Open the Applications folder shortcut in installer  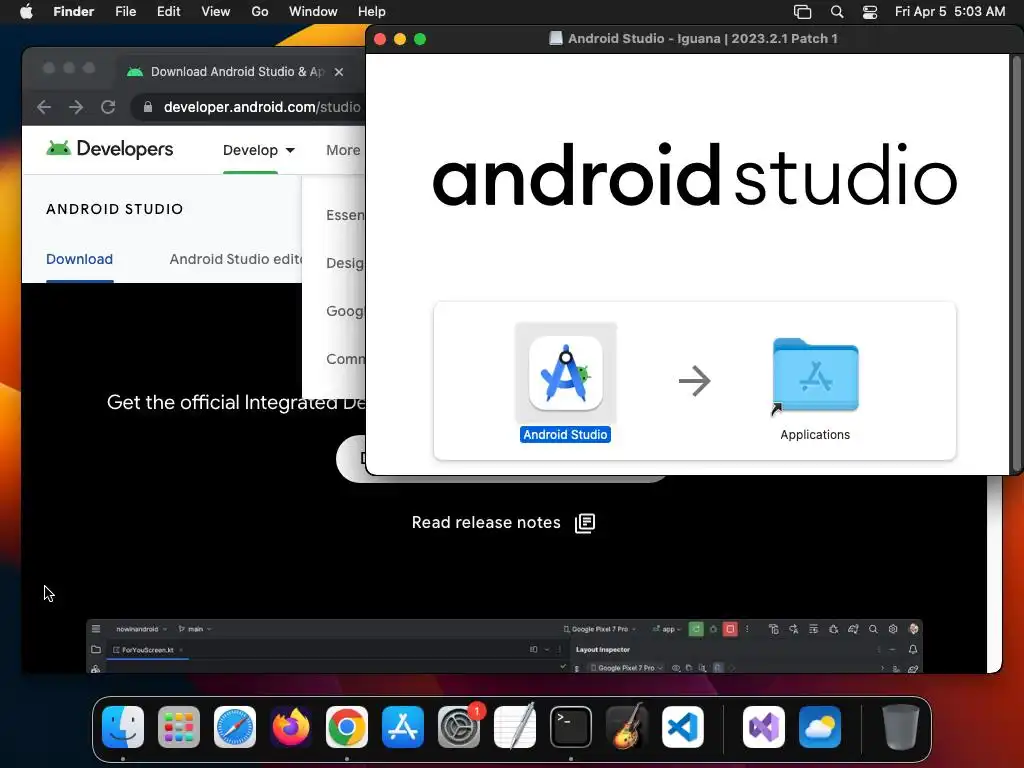(815, 376)
